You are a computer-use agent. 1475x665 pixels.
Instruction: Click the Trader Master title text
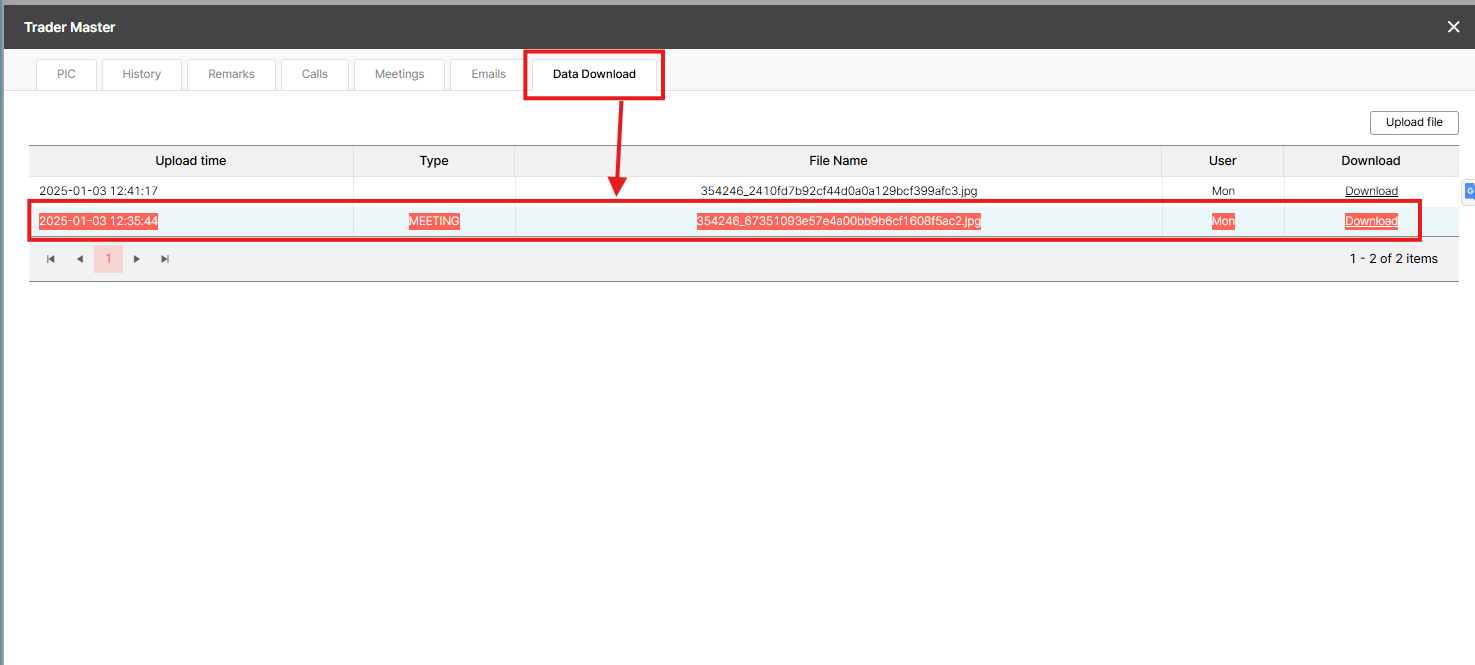tap(70, 27)
